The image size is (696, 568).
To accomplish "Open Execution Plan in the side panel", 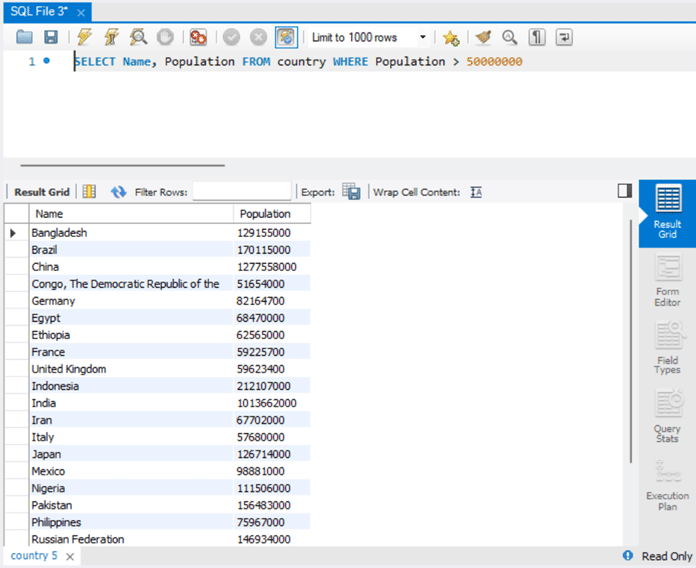I will (668, 485).
